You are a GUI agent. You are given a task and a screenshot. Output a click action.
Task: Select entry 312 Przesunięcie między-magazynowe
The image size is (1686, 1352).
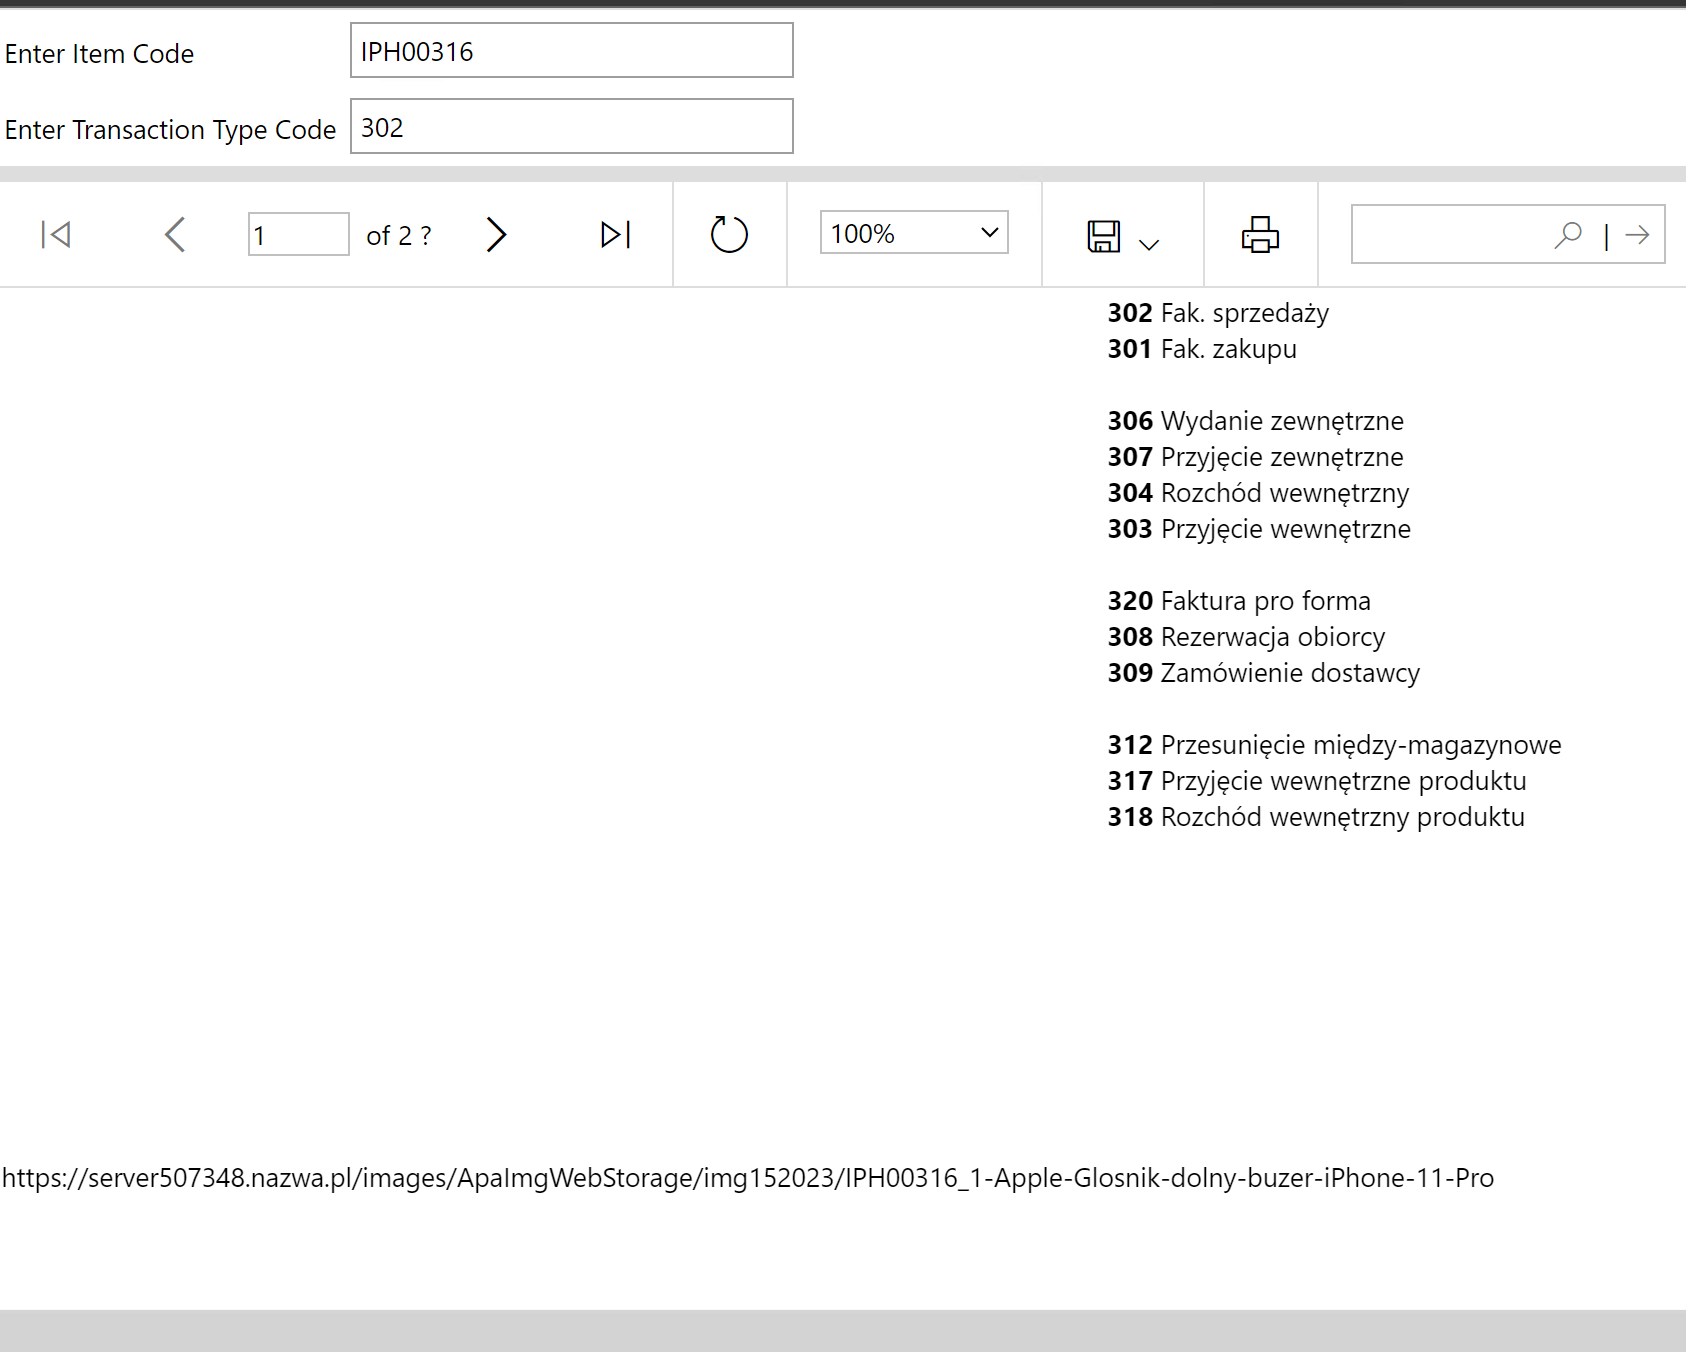(1334, 744)
